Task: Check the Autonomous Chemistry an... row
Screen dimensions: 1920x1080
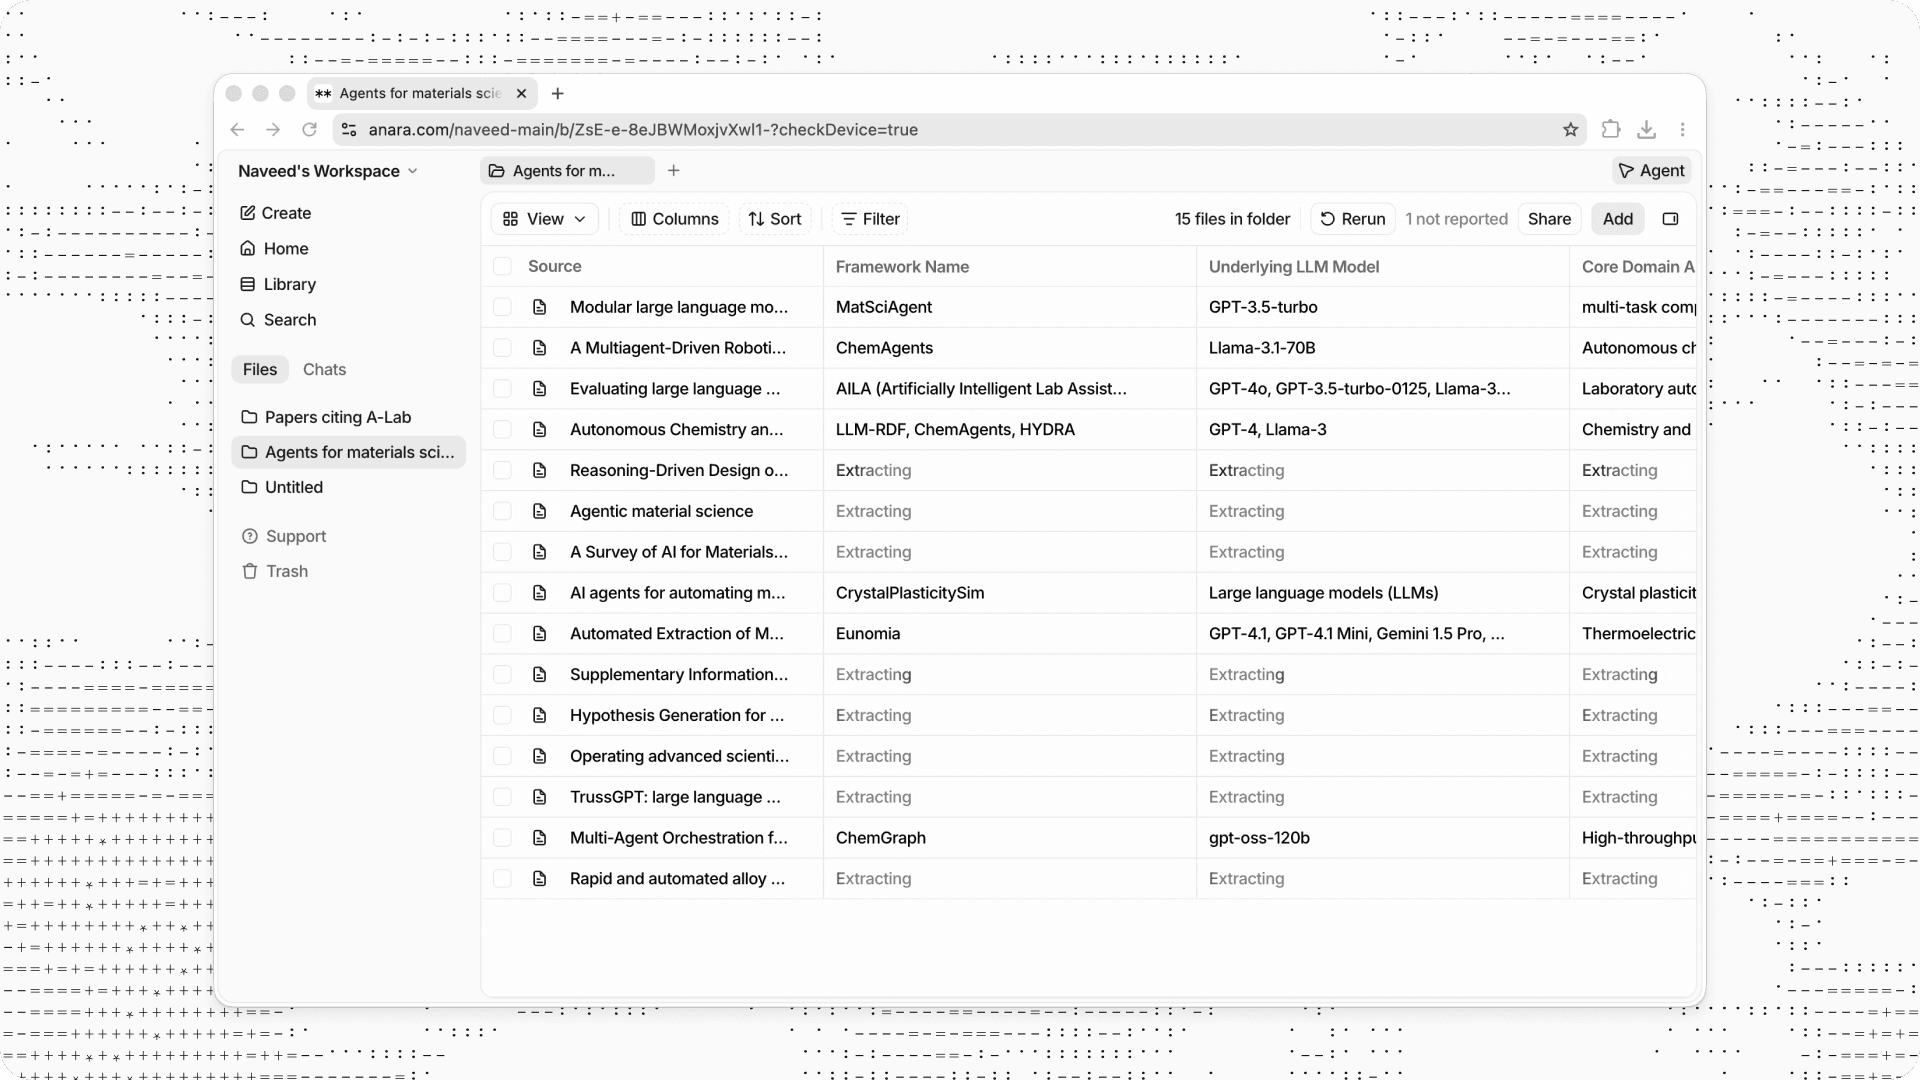Action: pyautogui.click(x=502, y=430)
